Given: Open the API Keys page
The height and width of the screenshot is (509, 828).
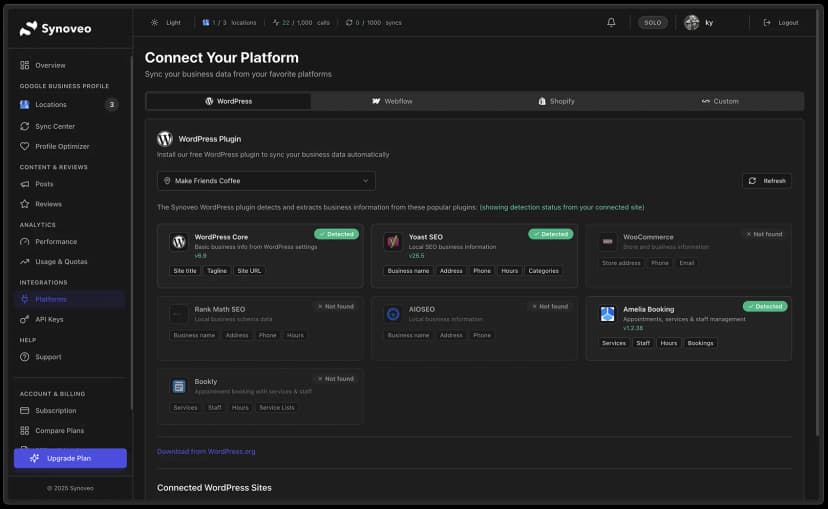Looking at the screenshot, I should point(49,319).
